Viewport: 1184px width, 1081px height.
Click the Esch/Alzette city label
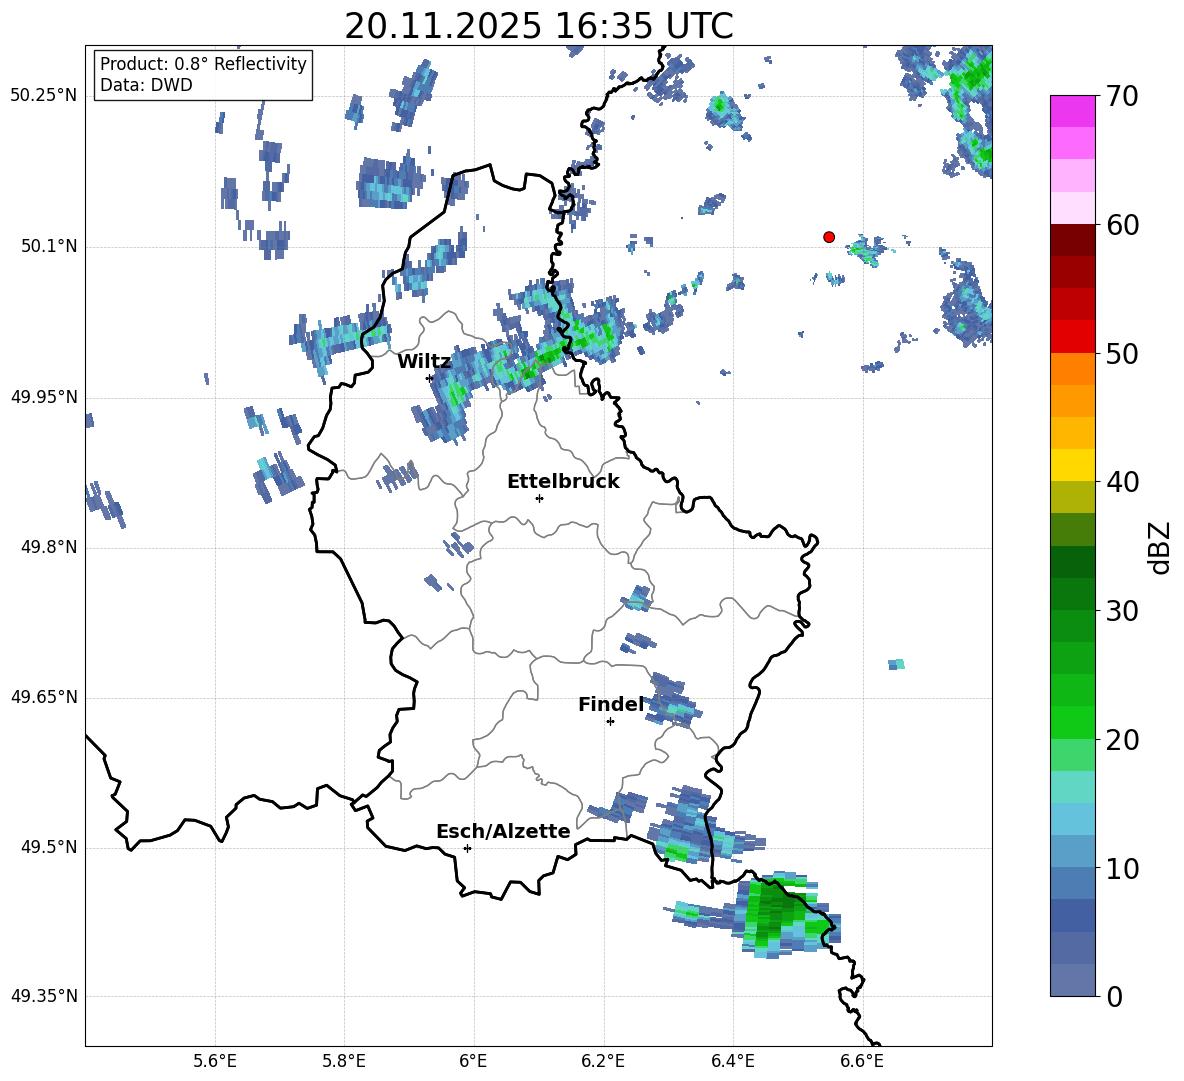pyautogui.click(x=503, y=832)
